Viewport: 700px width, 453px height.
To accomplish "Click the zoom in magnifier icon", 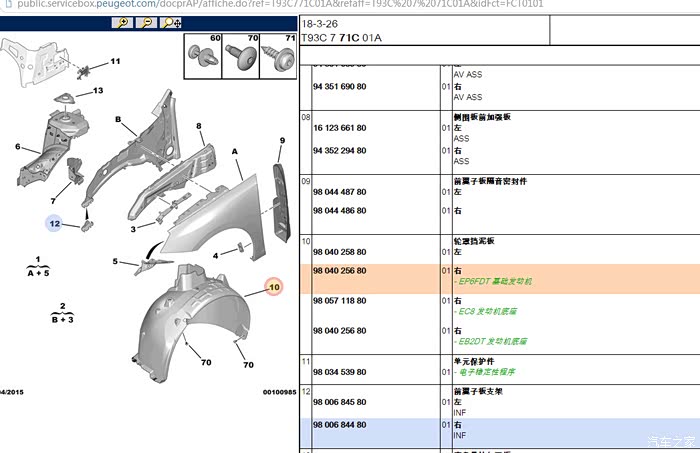I will click(122, 23).
